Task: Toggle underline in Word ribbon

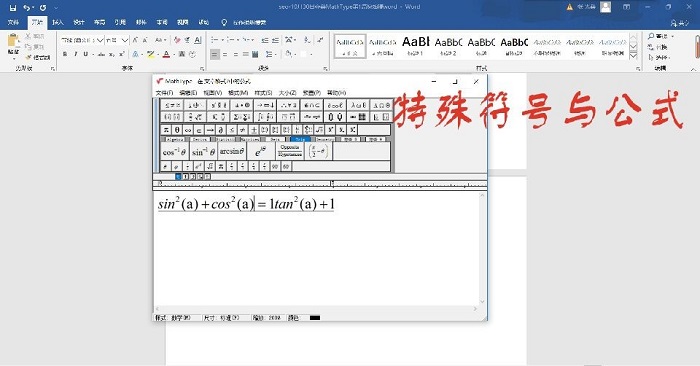Action: pyautogui.click(x=85, y=54)
